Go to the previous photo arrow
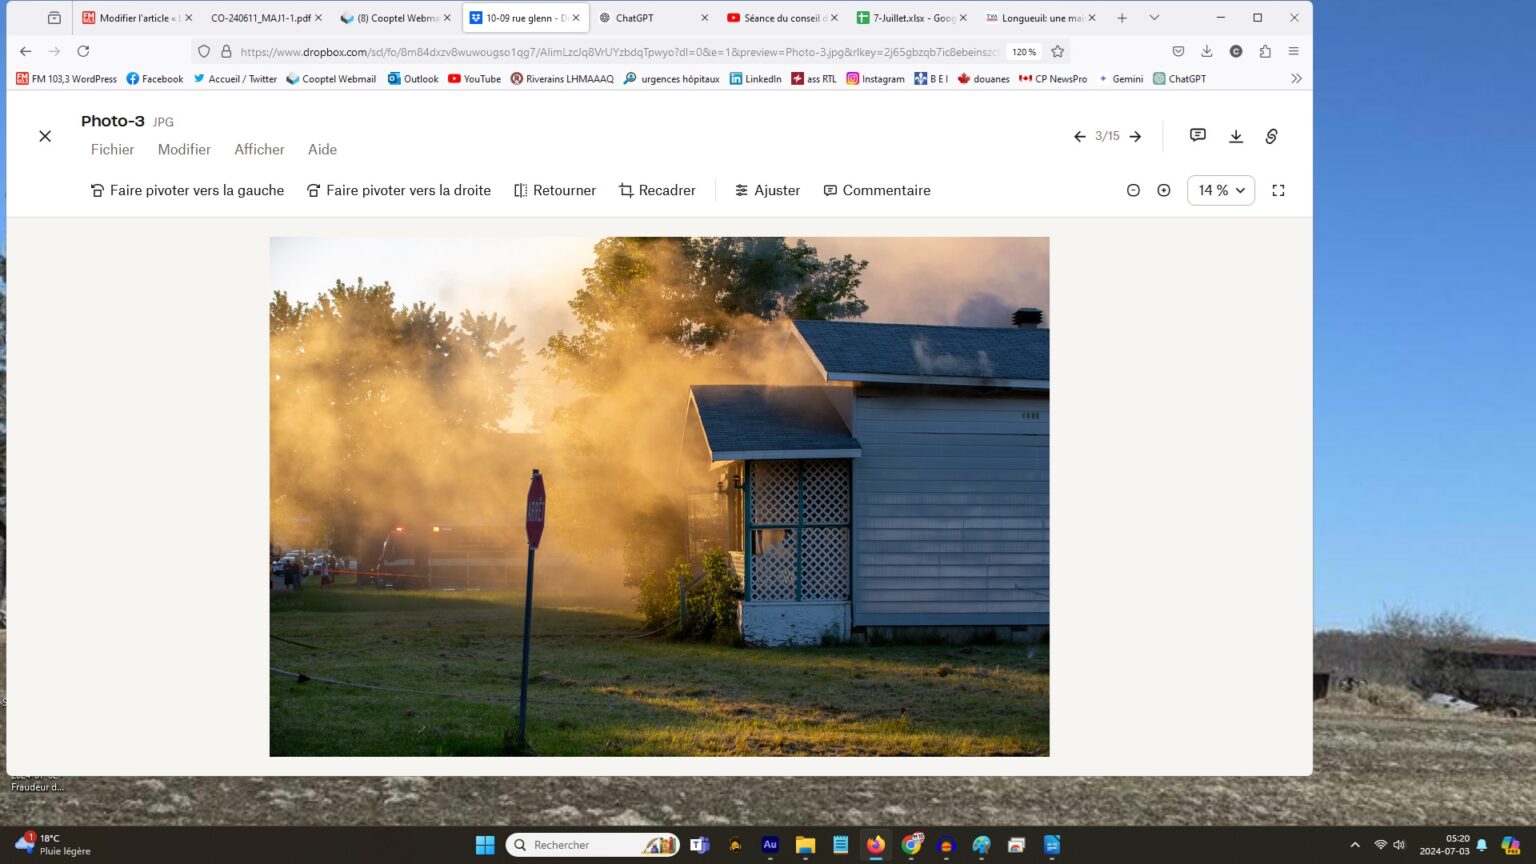 pyautogui.click(x=1079, y=137)
